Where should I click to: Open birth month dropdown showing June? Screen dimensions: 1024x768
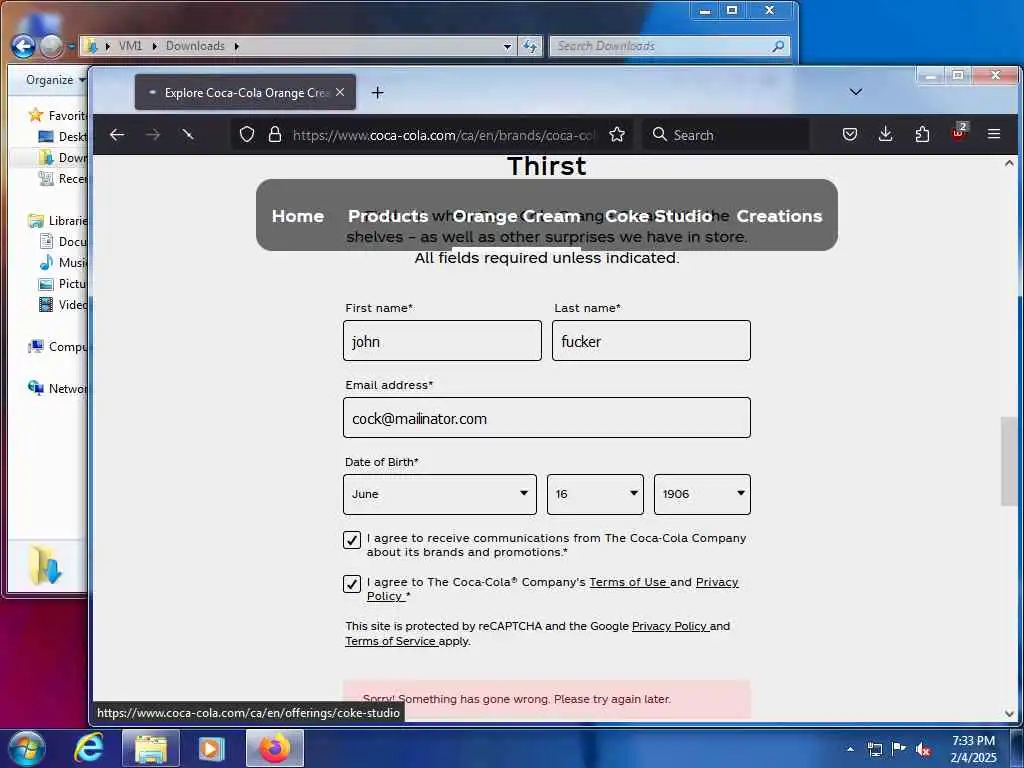coord(440,494)
